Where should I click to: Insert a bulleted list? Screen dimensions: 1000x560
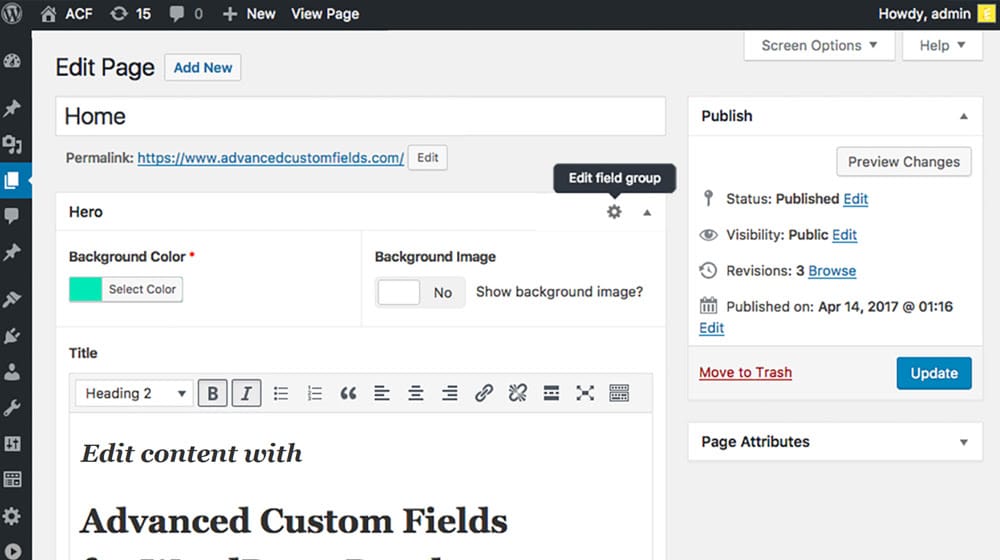pos(281,393)
